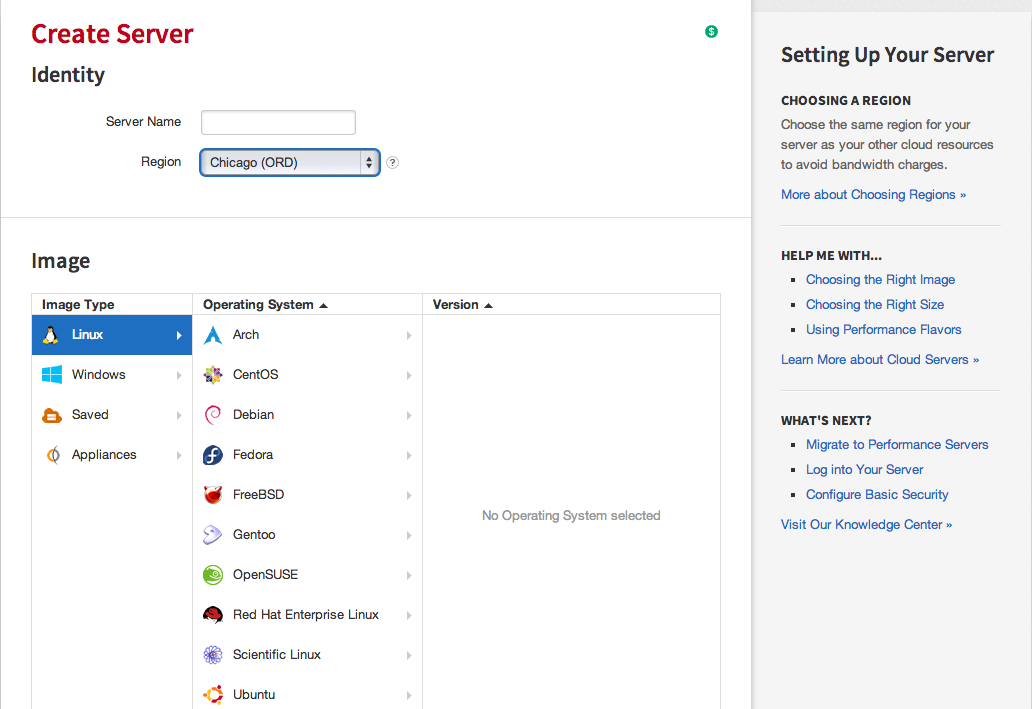Click the Server Name text field

click(278, 122)
